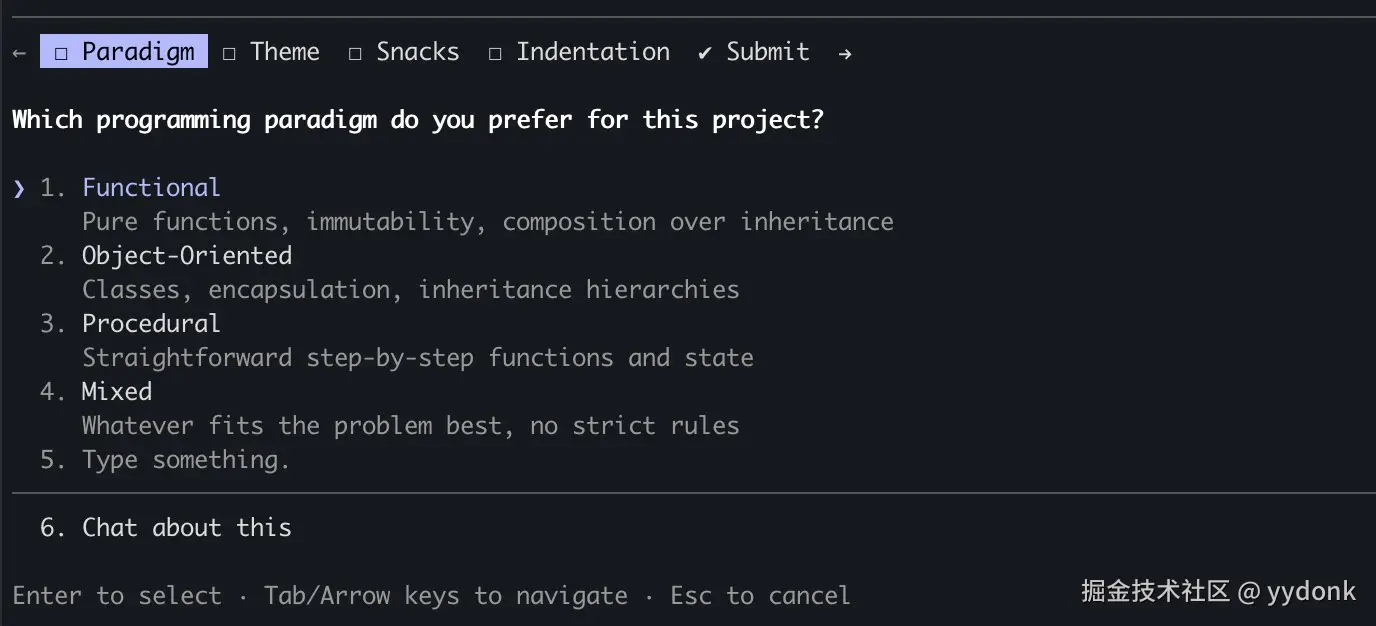
Task: Toggle the checkbox next to Snacks
Action: pyautogui.click(x=355, y=53)
